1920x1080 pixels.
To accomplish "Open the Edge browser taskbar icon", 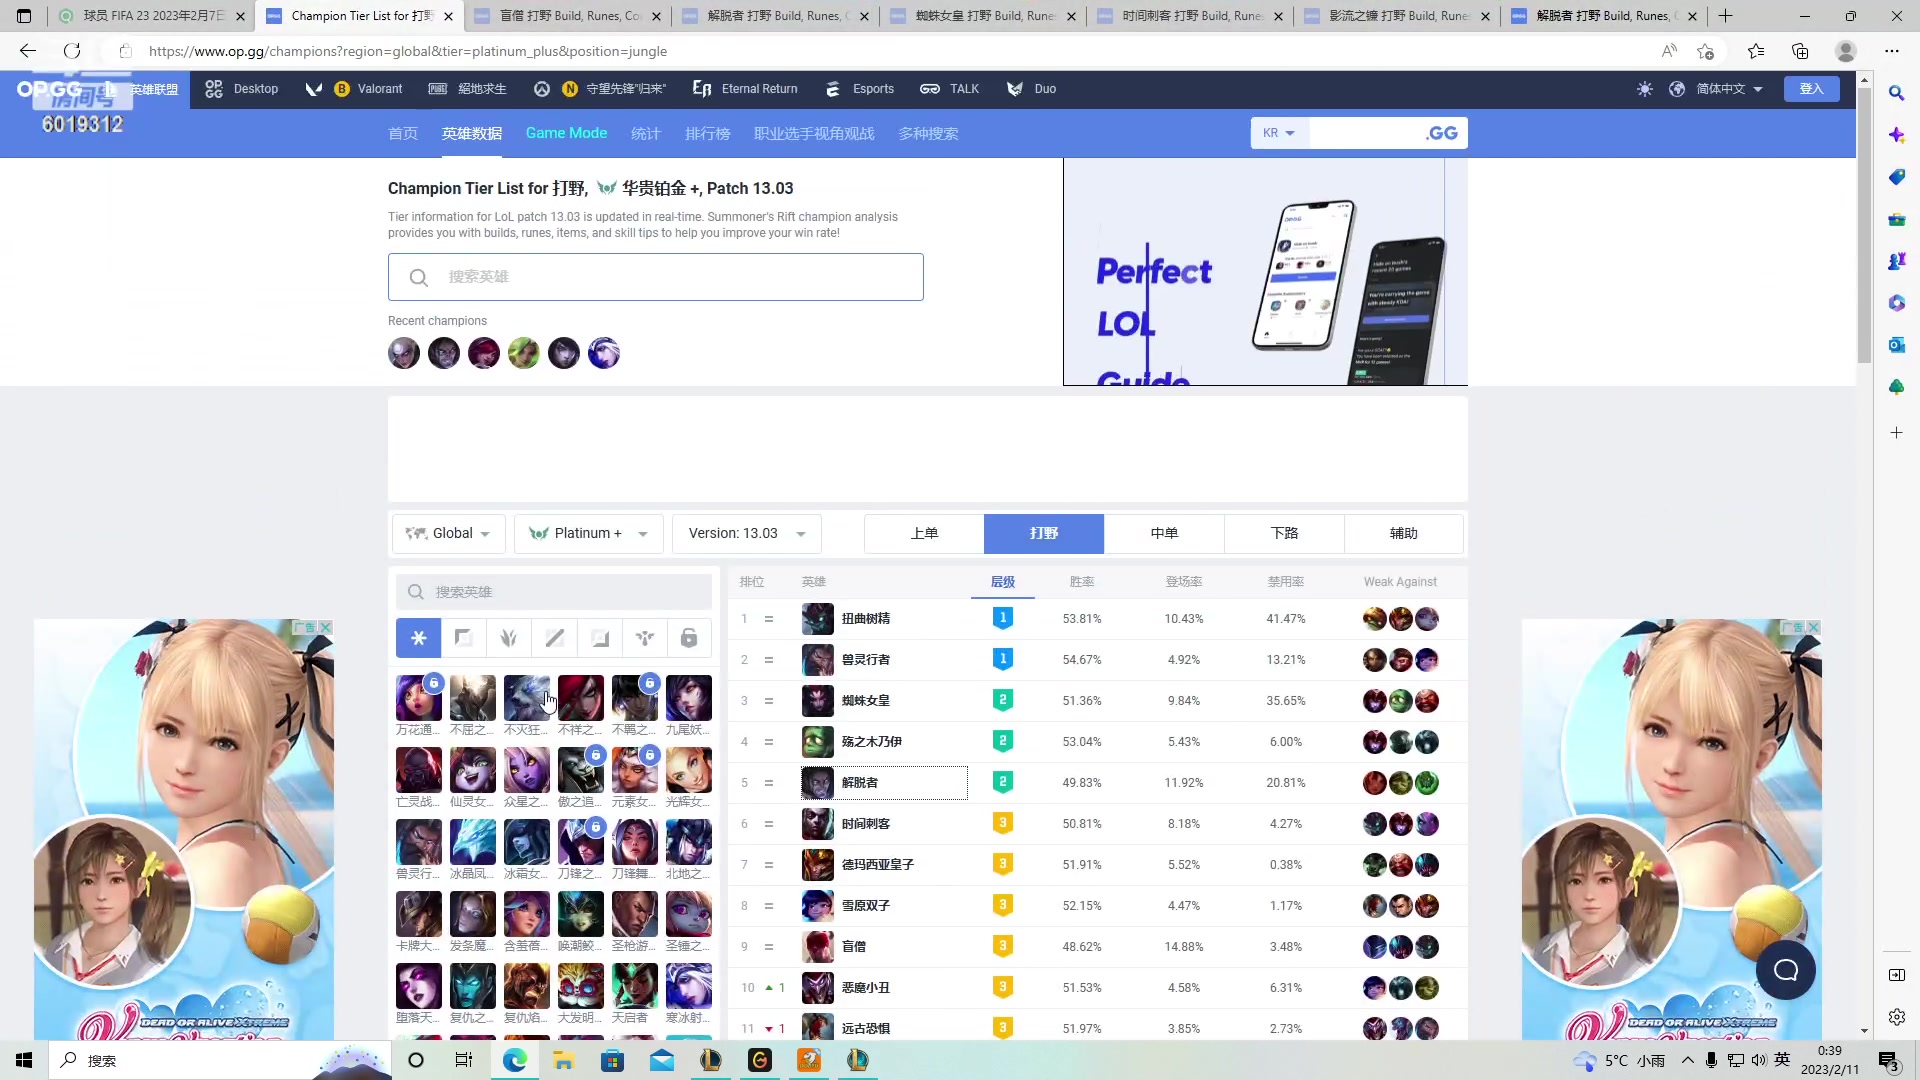I will 514,1060.
